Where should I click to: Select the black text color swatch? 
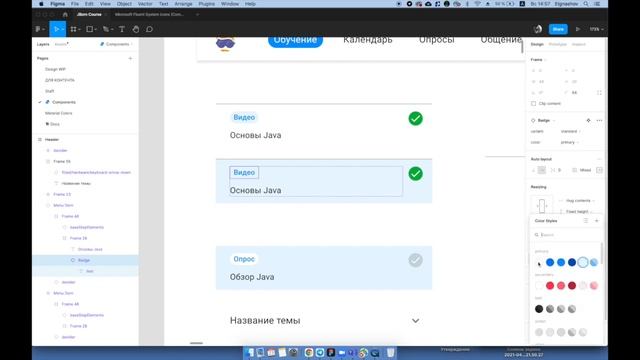tap(539, 309)
